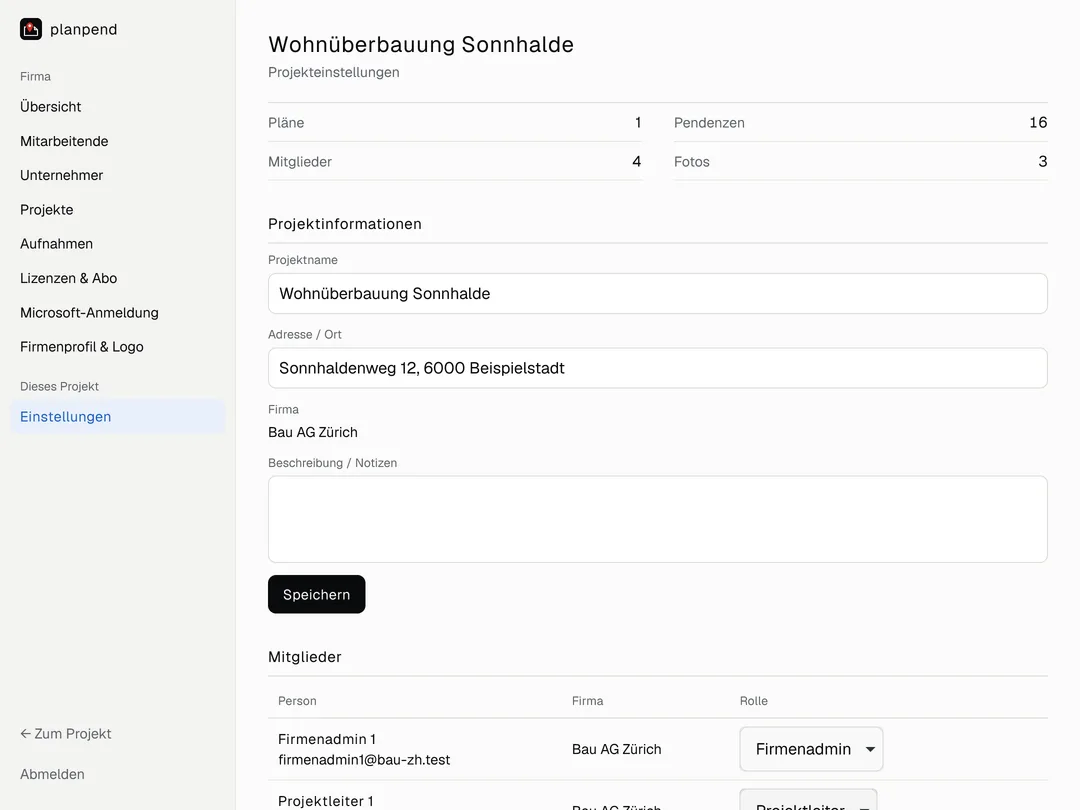Navigate to Projekte
1080x810 pixels.
46,209
